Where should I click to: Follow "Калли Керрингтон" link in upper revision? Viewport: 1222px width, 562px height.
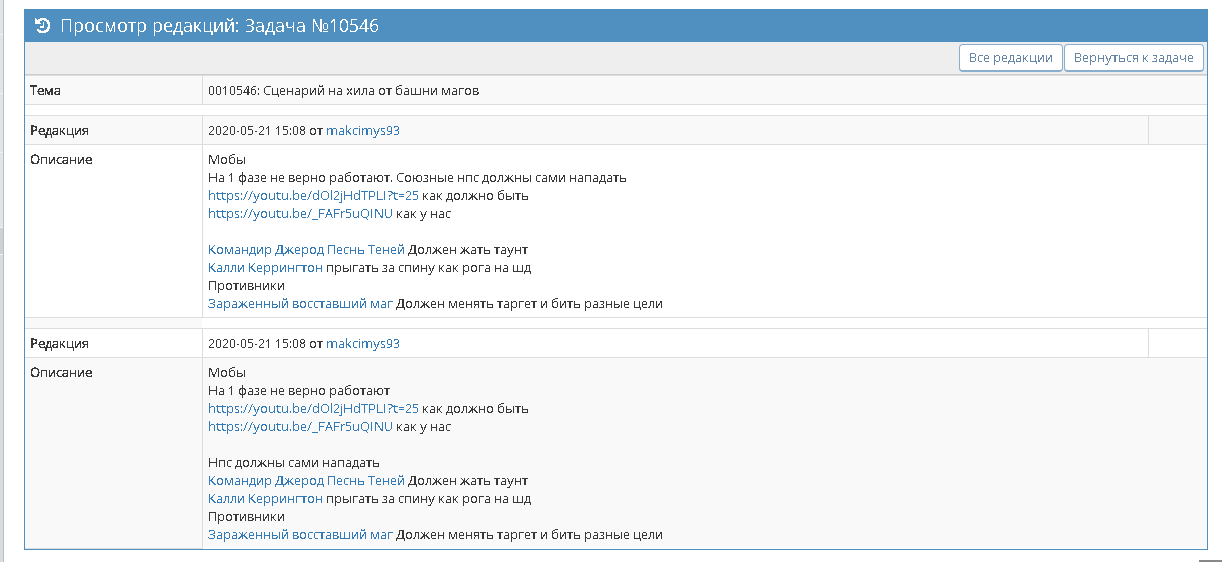click(265, 268)
